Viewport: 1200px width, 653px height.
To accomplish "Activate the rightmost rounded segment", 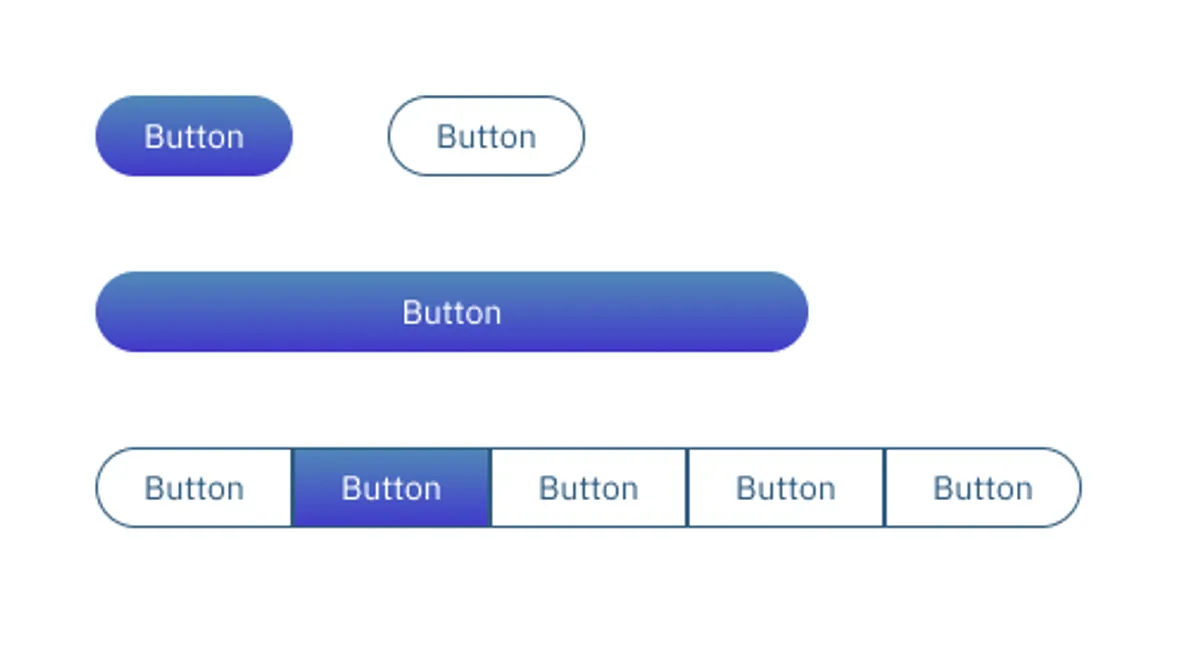I will (983, 487).
